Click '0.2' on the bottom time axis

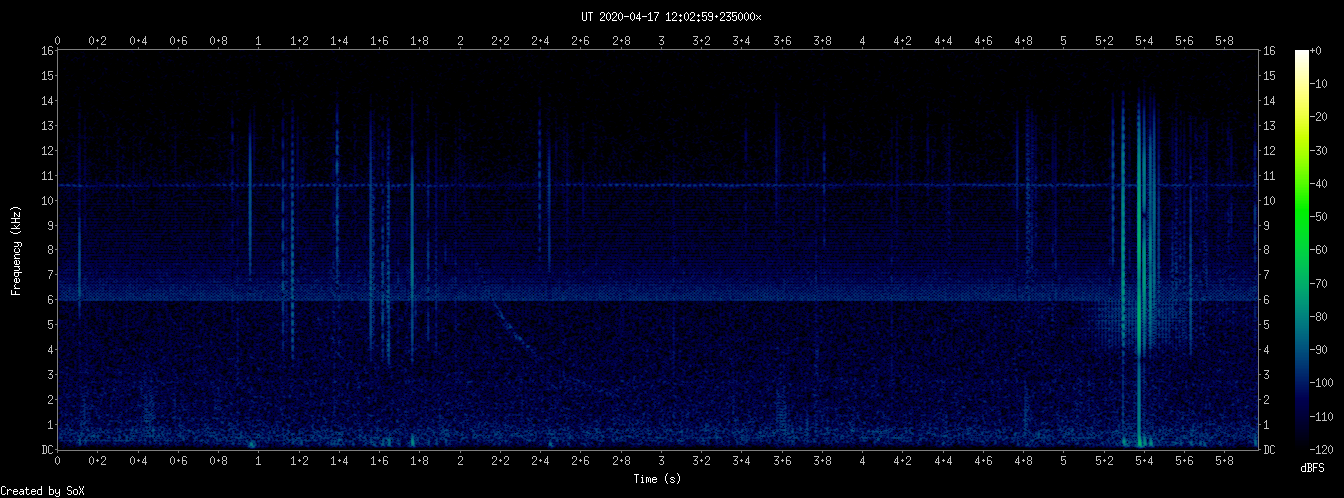[x=98, y=461]
